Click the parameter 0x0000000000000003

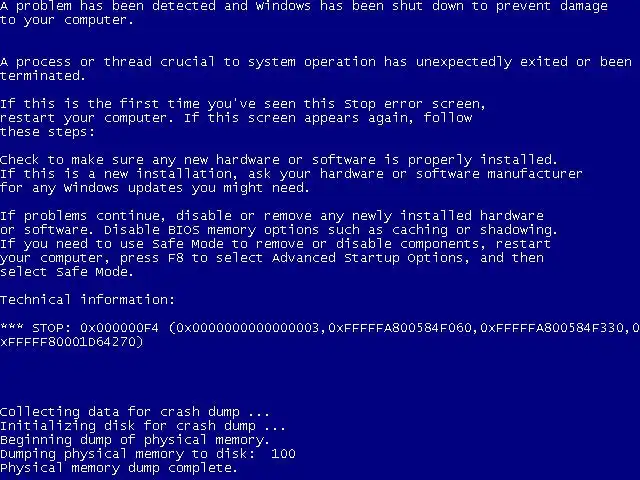[247, 328]
